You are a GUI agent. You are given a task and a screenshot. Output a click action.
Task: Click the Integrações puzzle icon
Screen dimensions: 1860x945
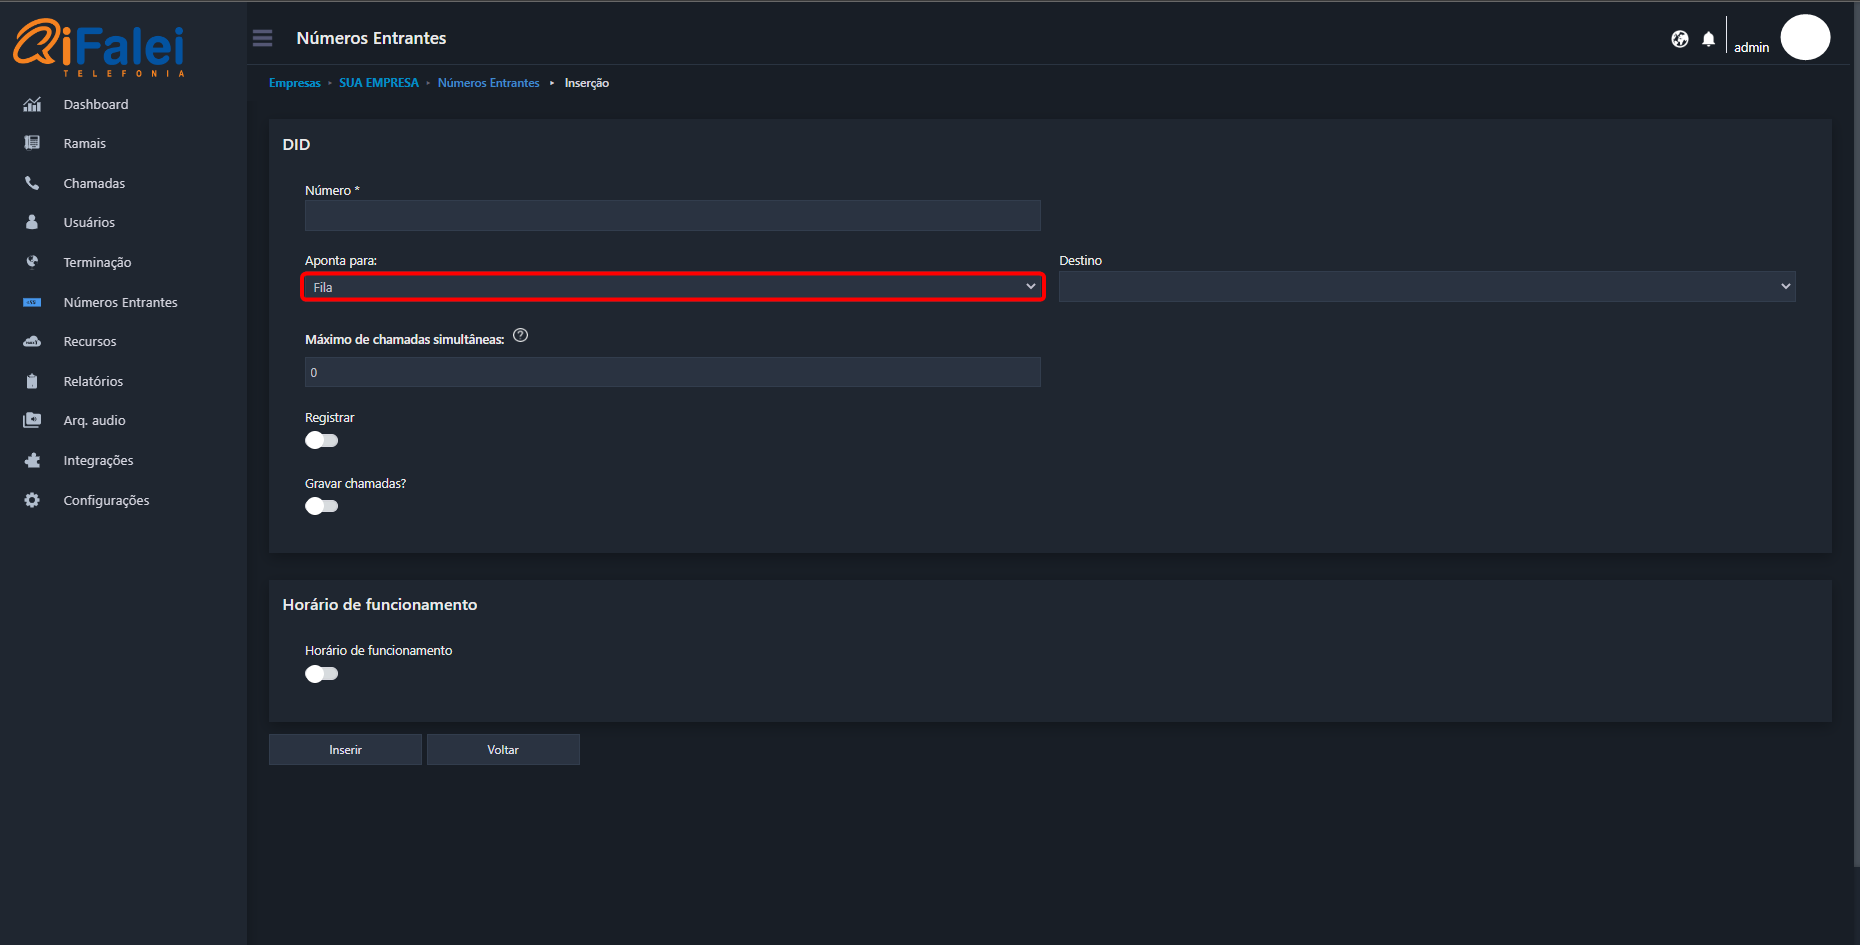(32, 460)
